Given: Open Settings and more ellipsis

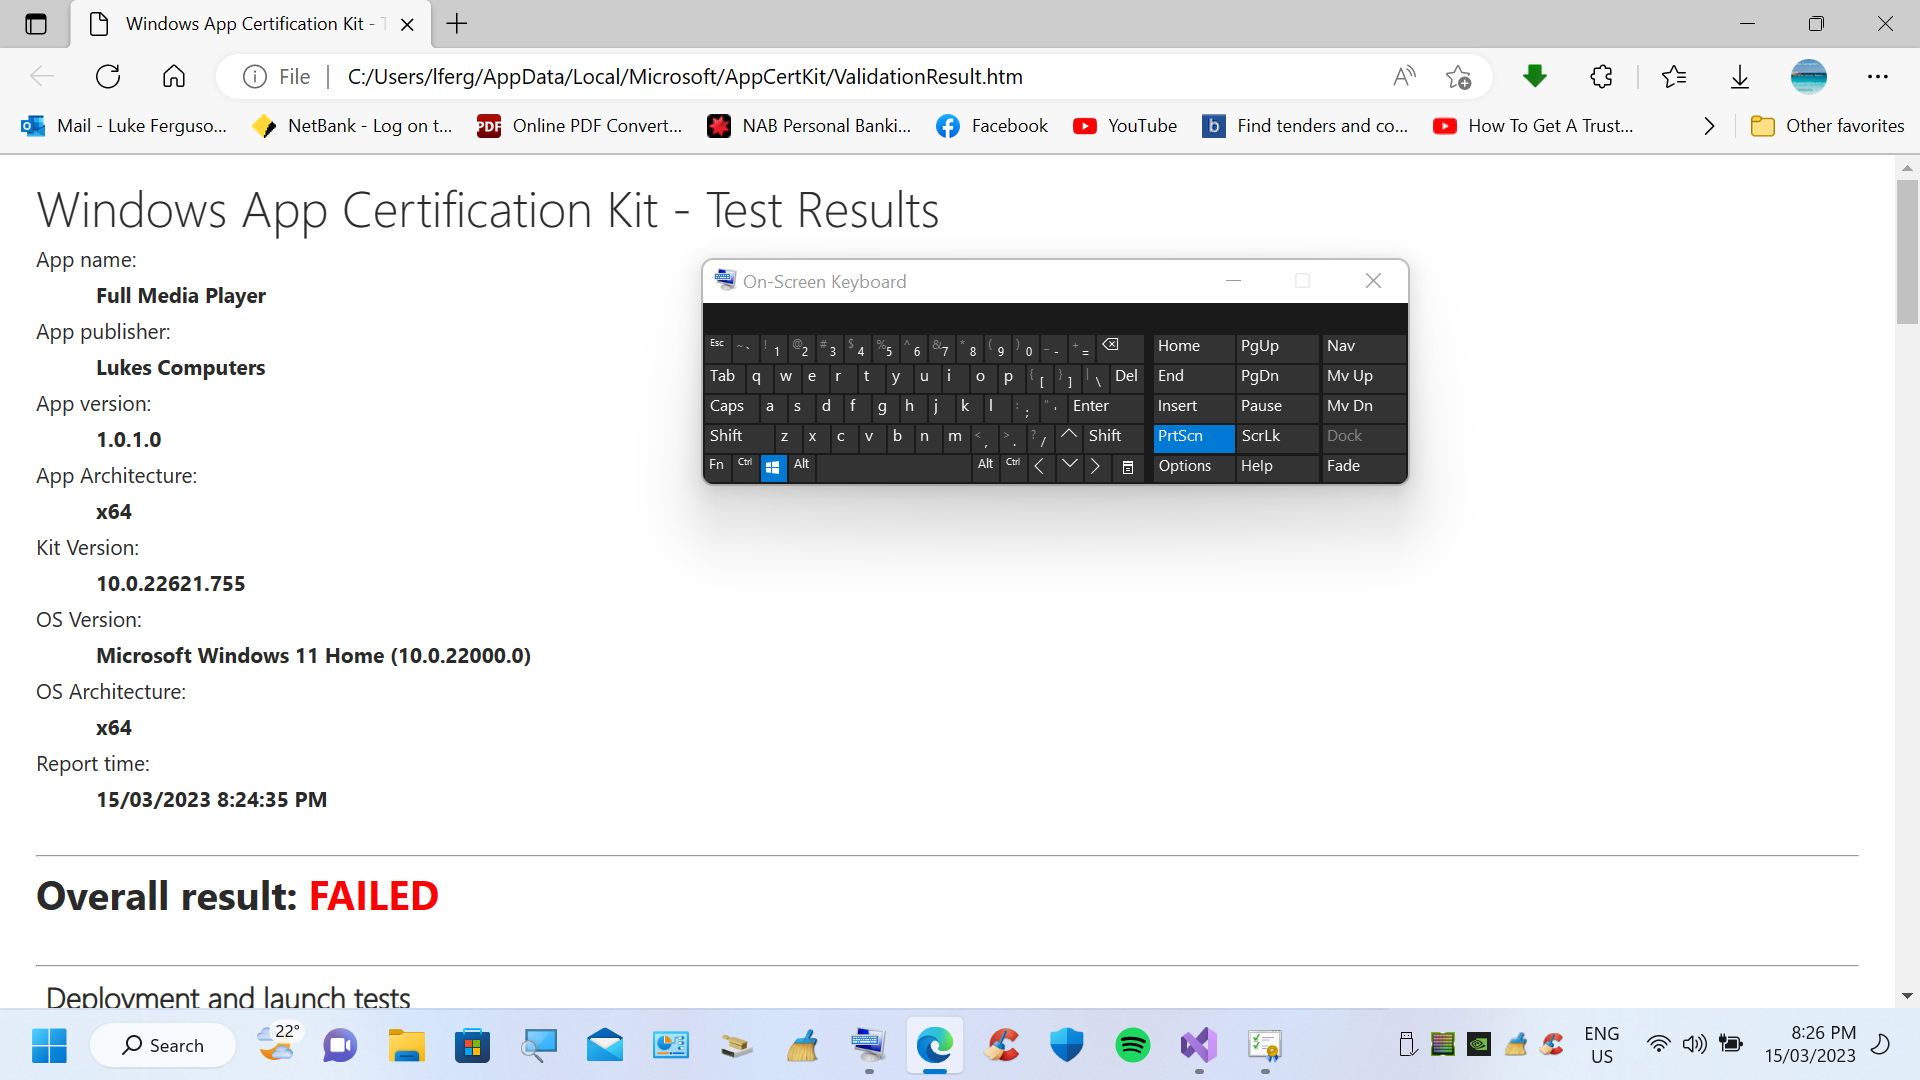Looking at the screenshot, I should coord(1877,77).
